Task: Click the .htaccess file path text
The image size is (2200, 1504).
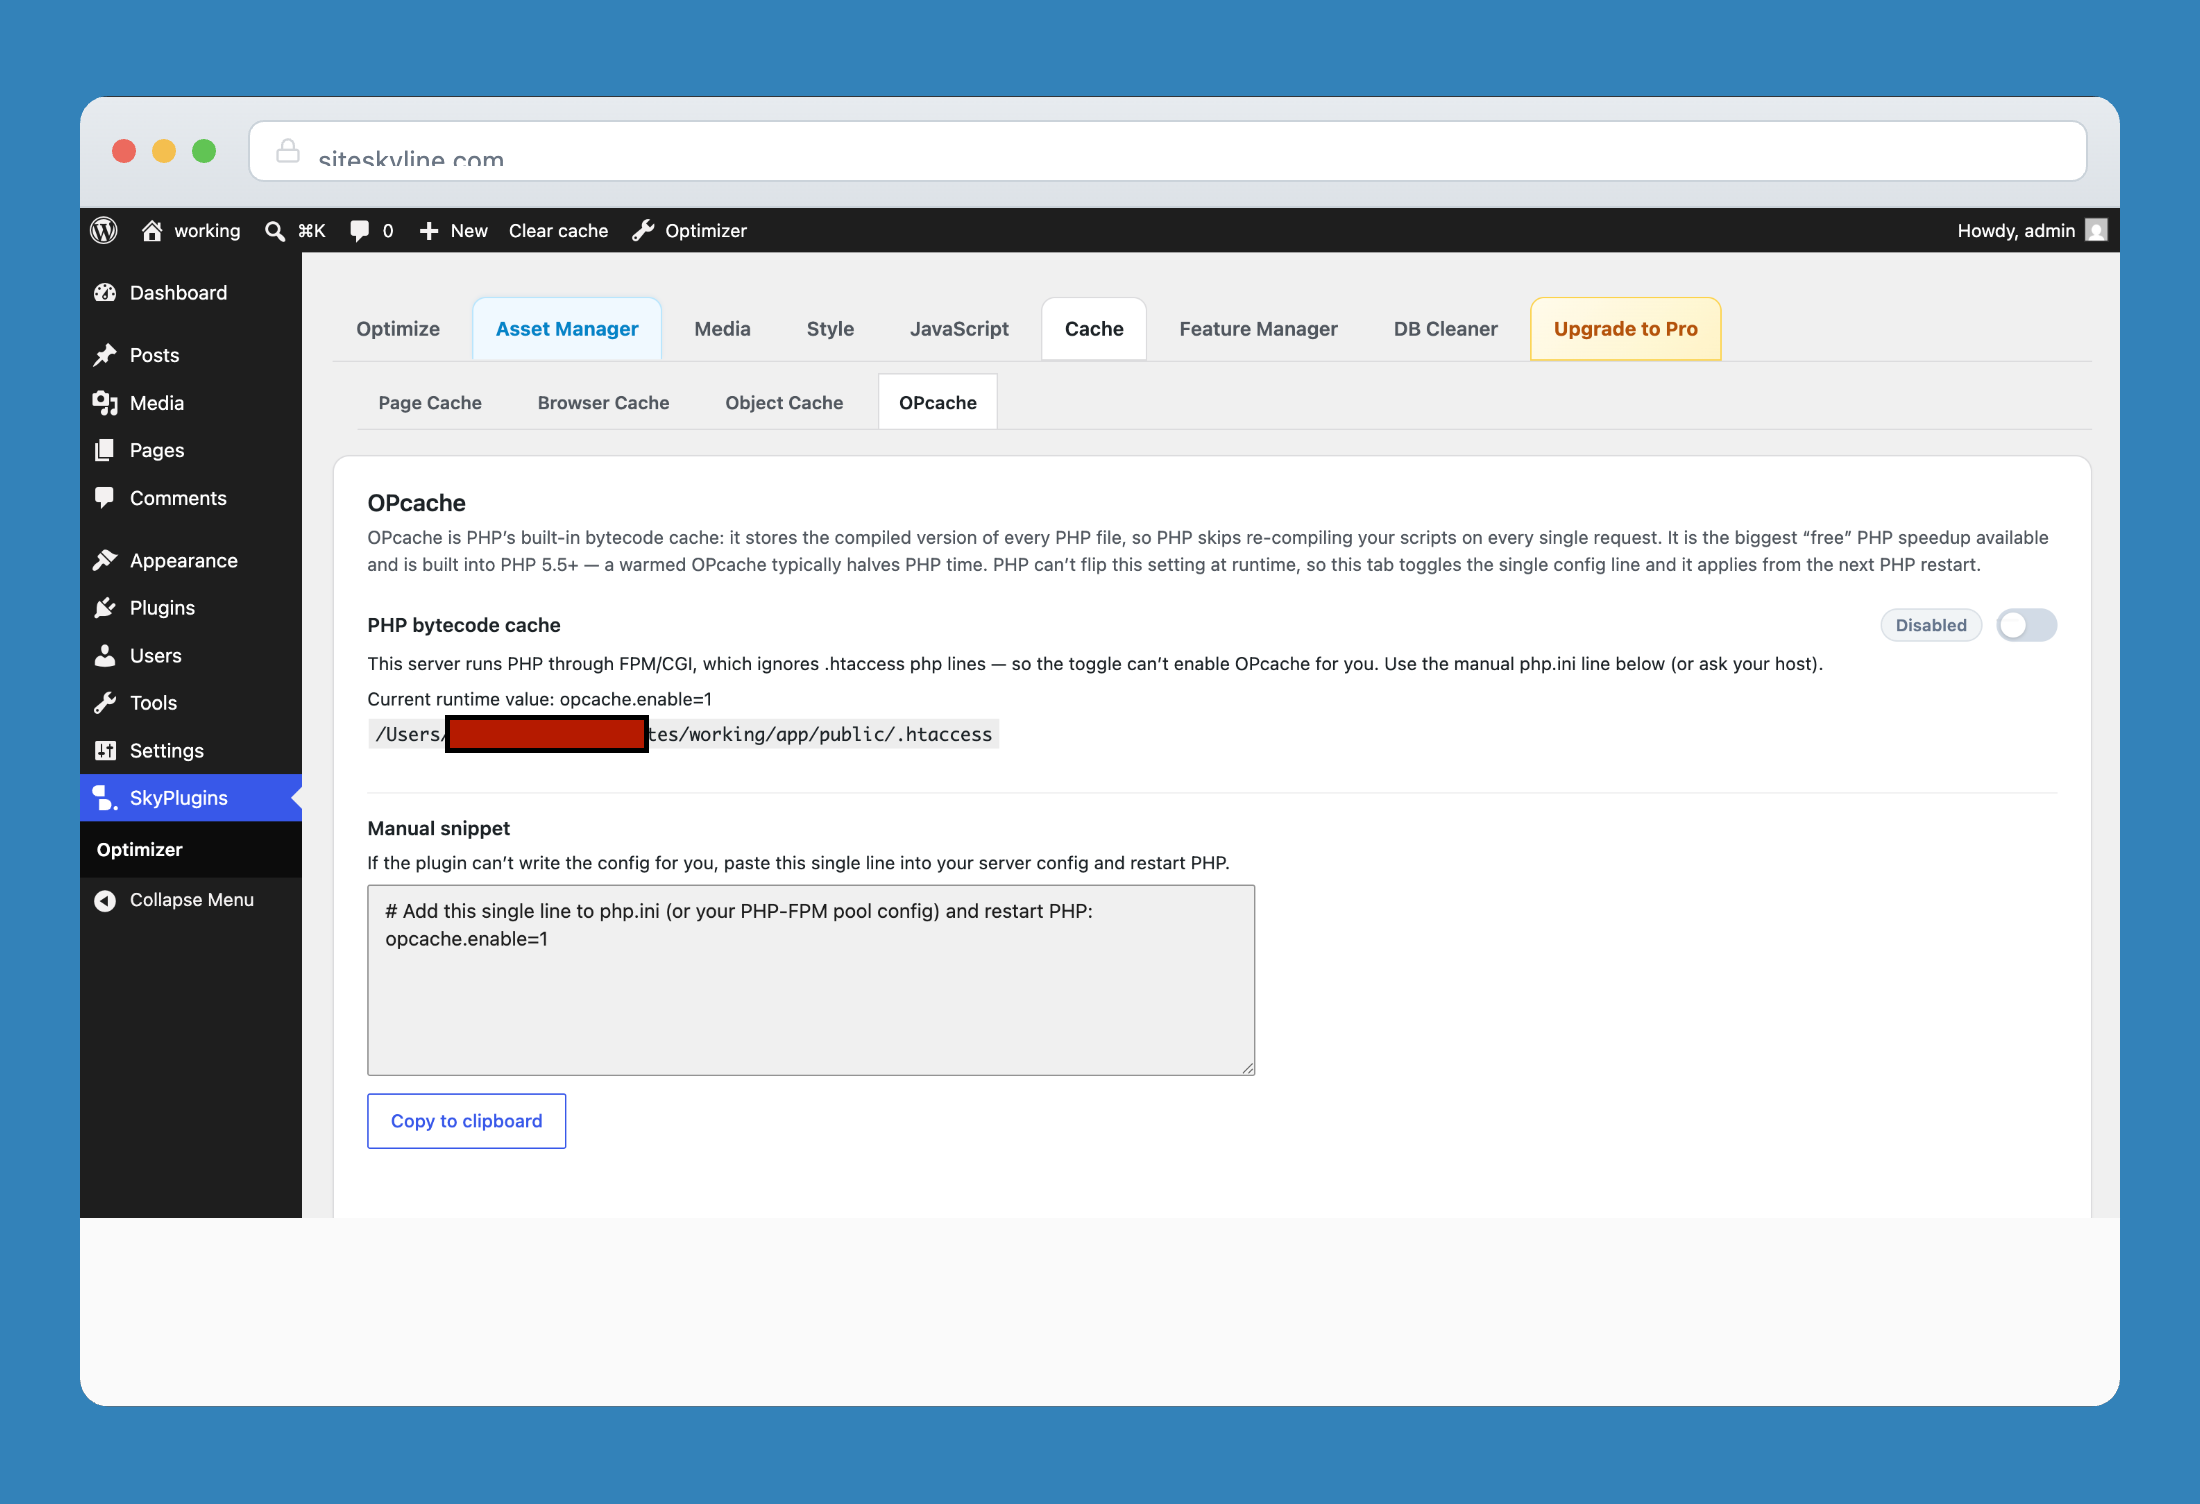Action: click(x=684, y=734)
